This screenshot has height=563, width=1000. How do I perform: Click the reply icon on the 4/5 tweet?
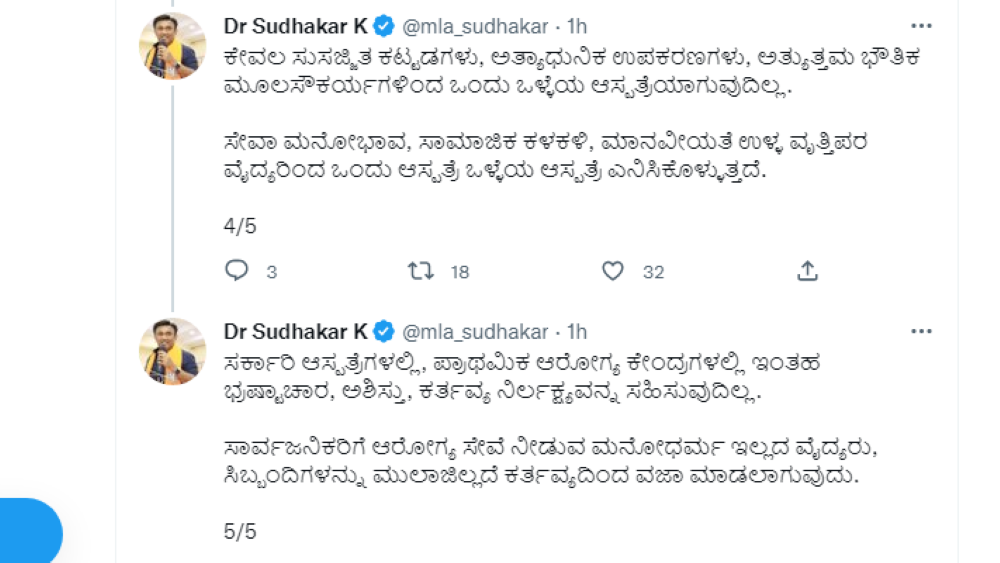point(237,271)
